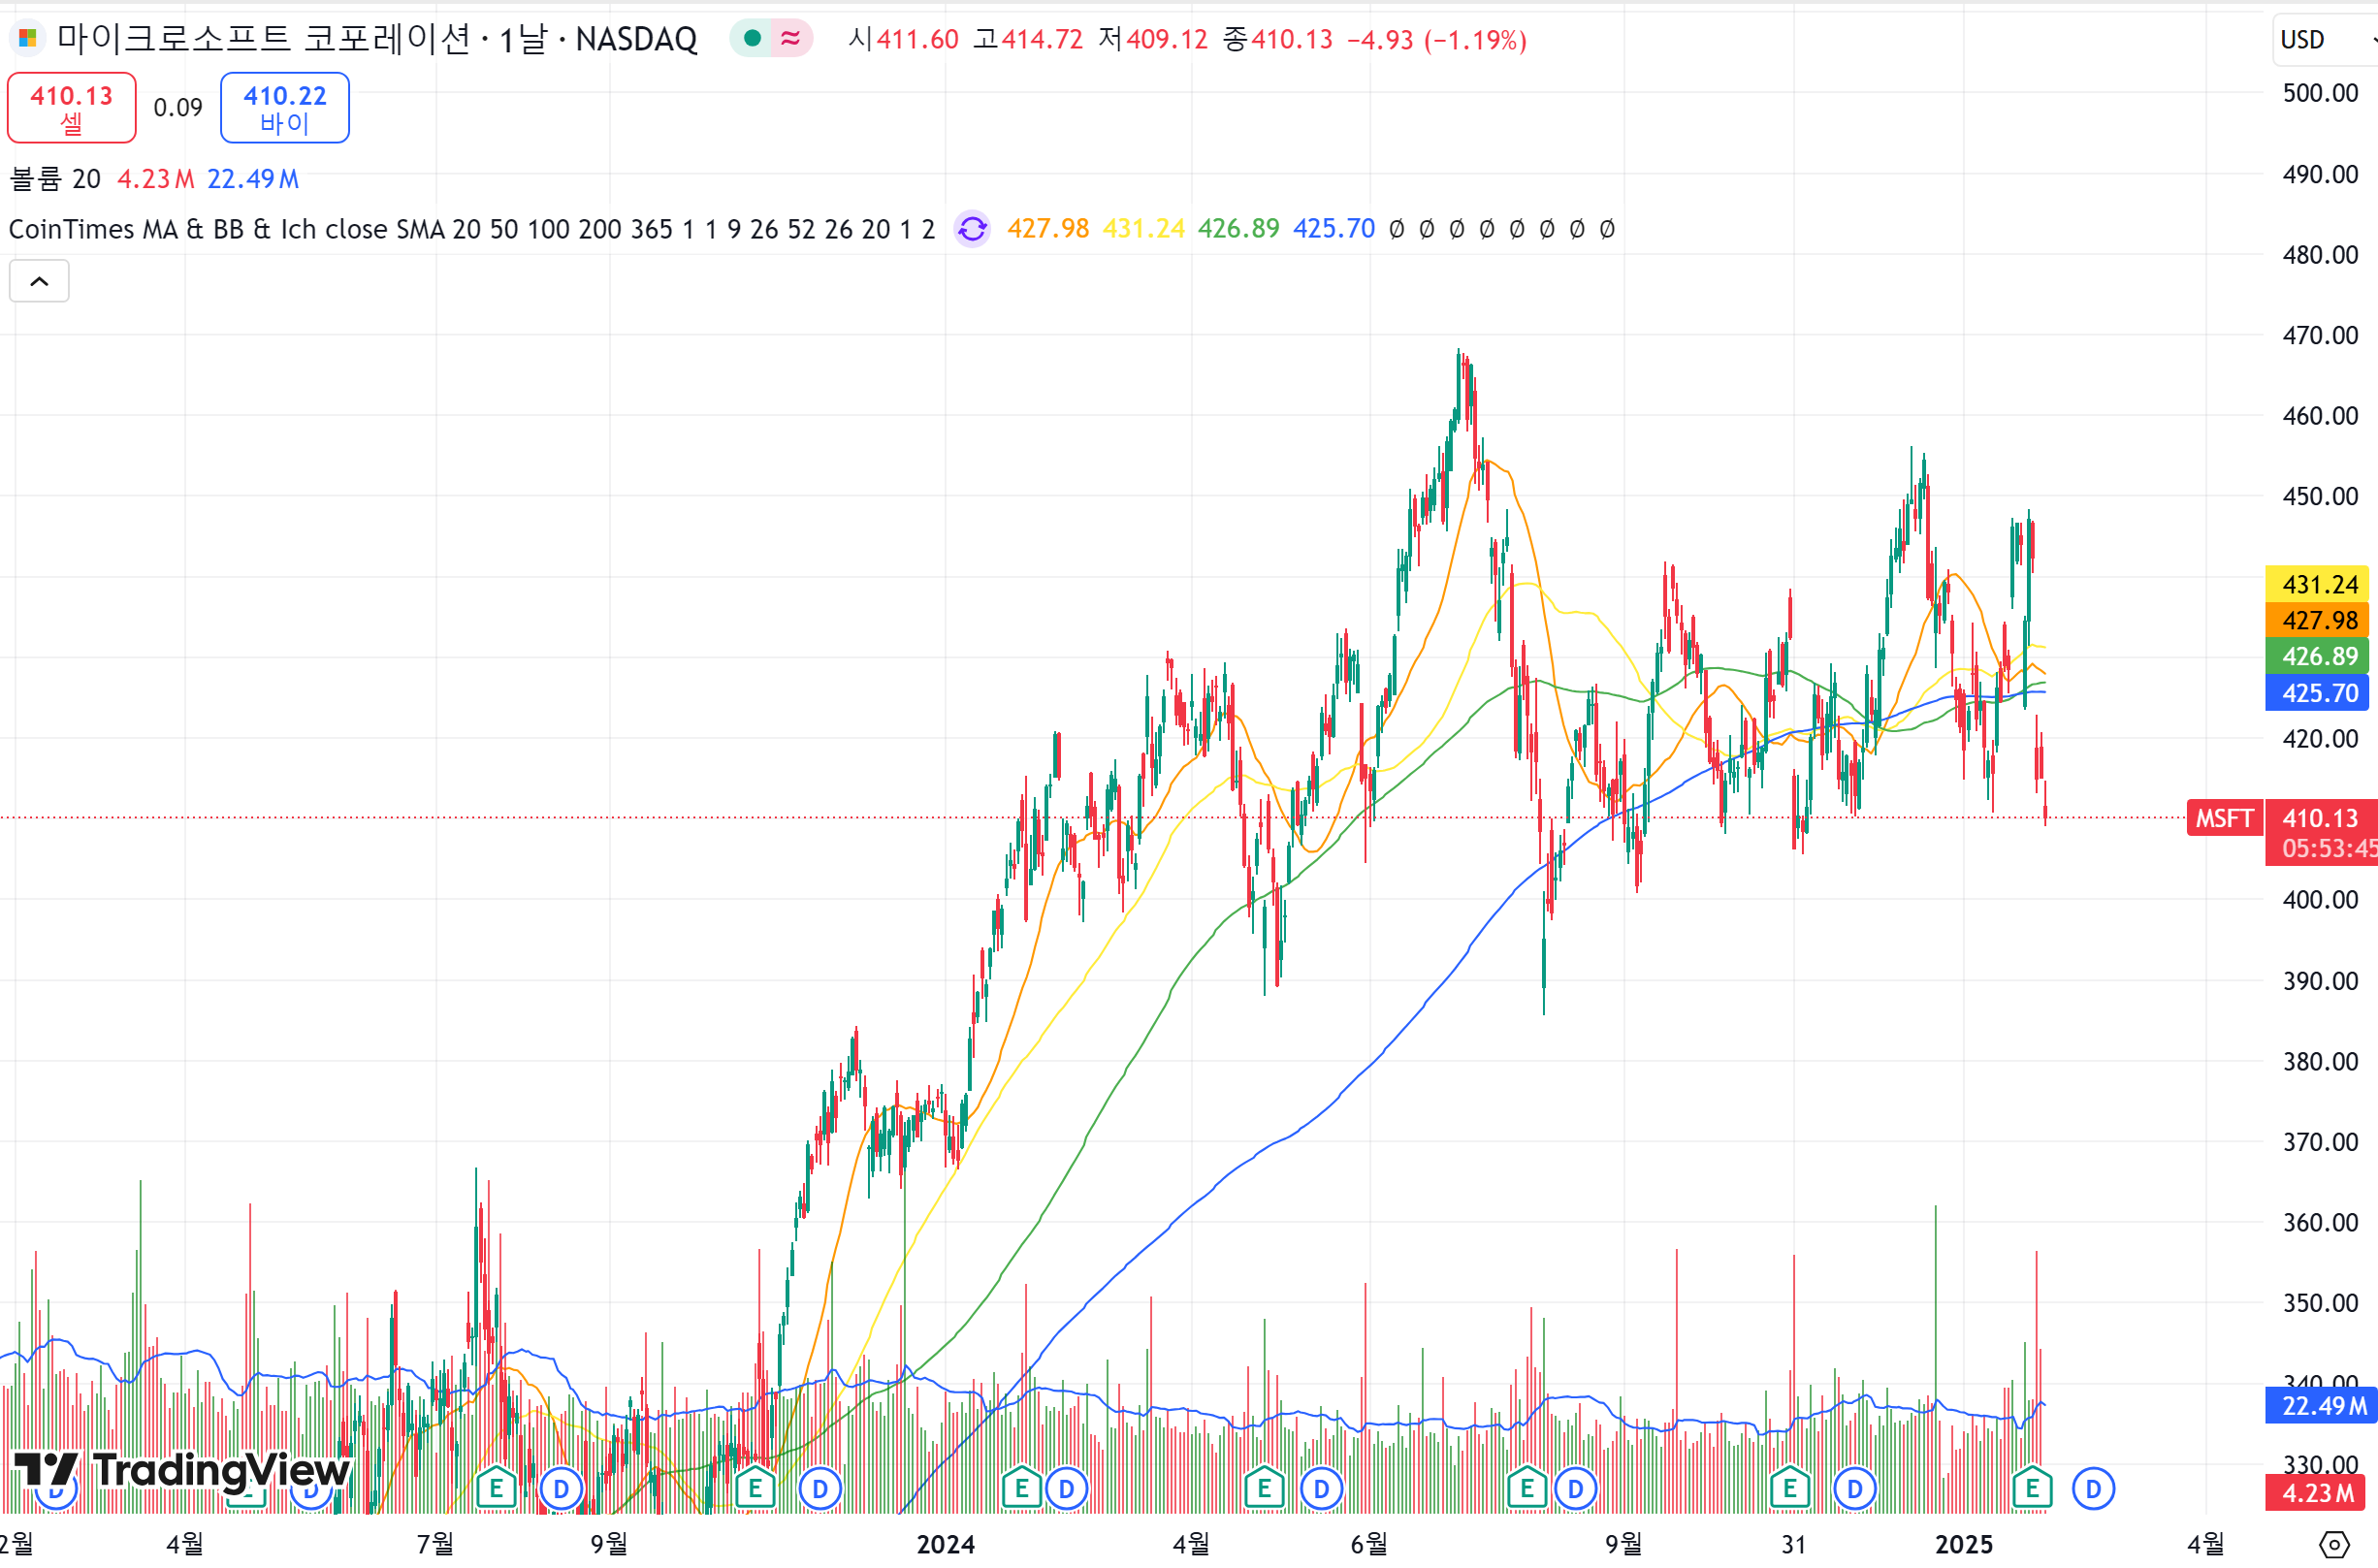2378x1568 pixels.
Task: Click the blue 22.49M volume label
Action: 2322,1406
